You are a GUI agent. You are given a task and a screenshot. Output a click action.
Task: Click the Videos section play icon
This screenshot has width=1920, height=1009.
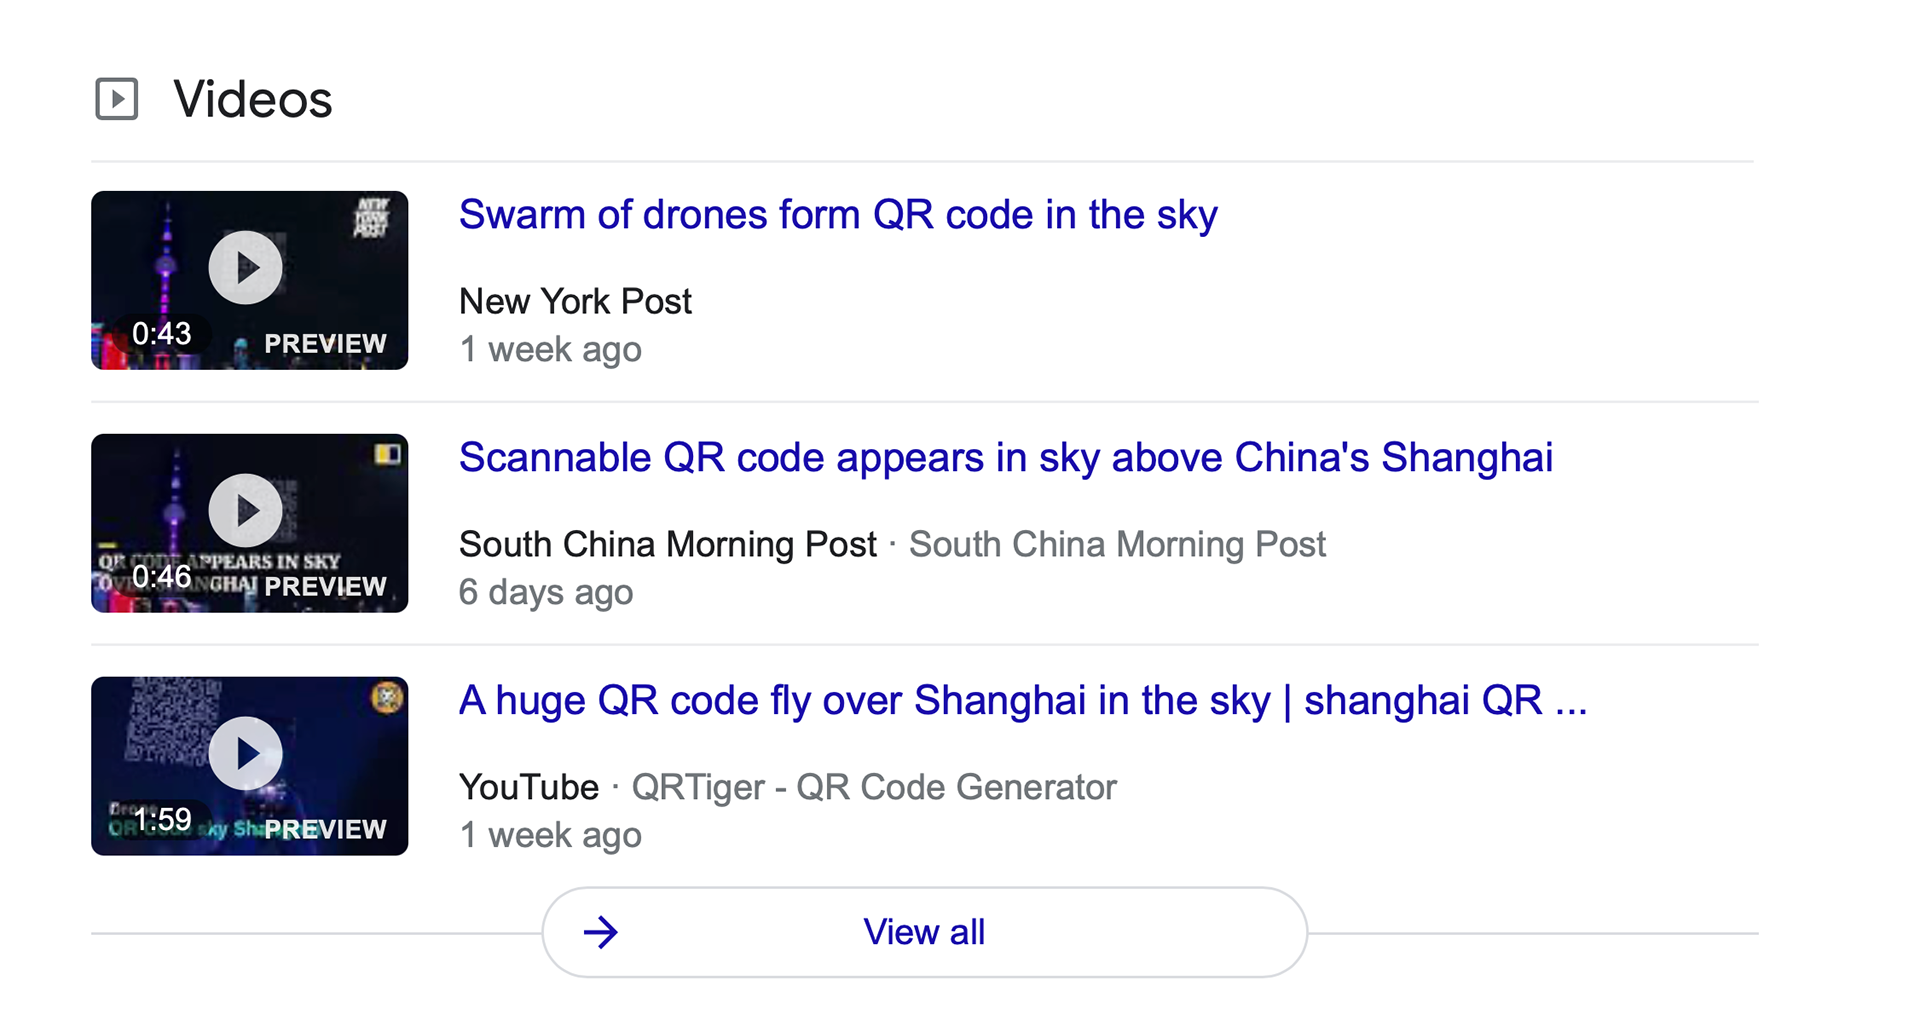tap(117, 99)
